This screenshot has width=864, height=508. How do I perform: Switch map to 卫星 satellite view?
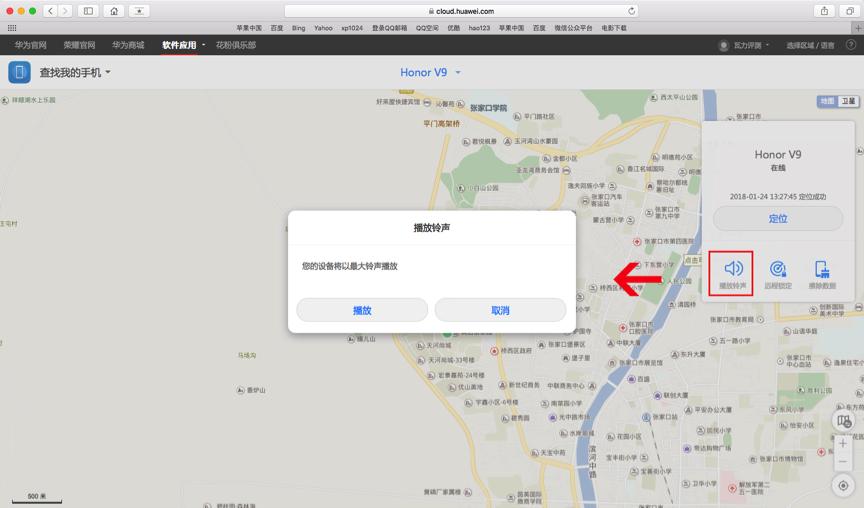(x=848, y=101)
